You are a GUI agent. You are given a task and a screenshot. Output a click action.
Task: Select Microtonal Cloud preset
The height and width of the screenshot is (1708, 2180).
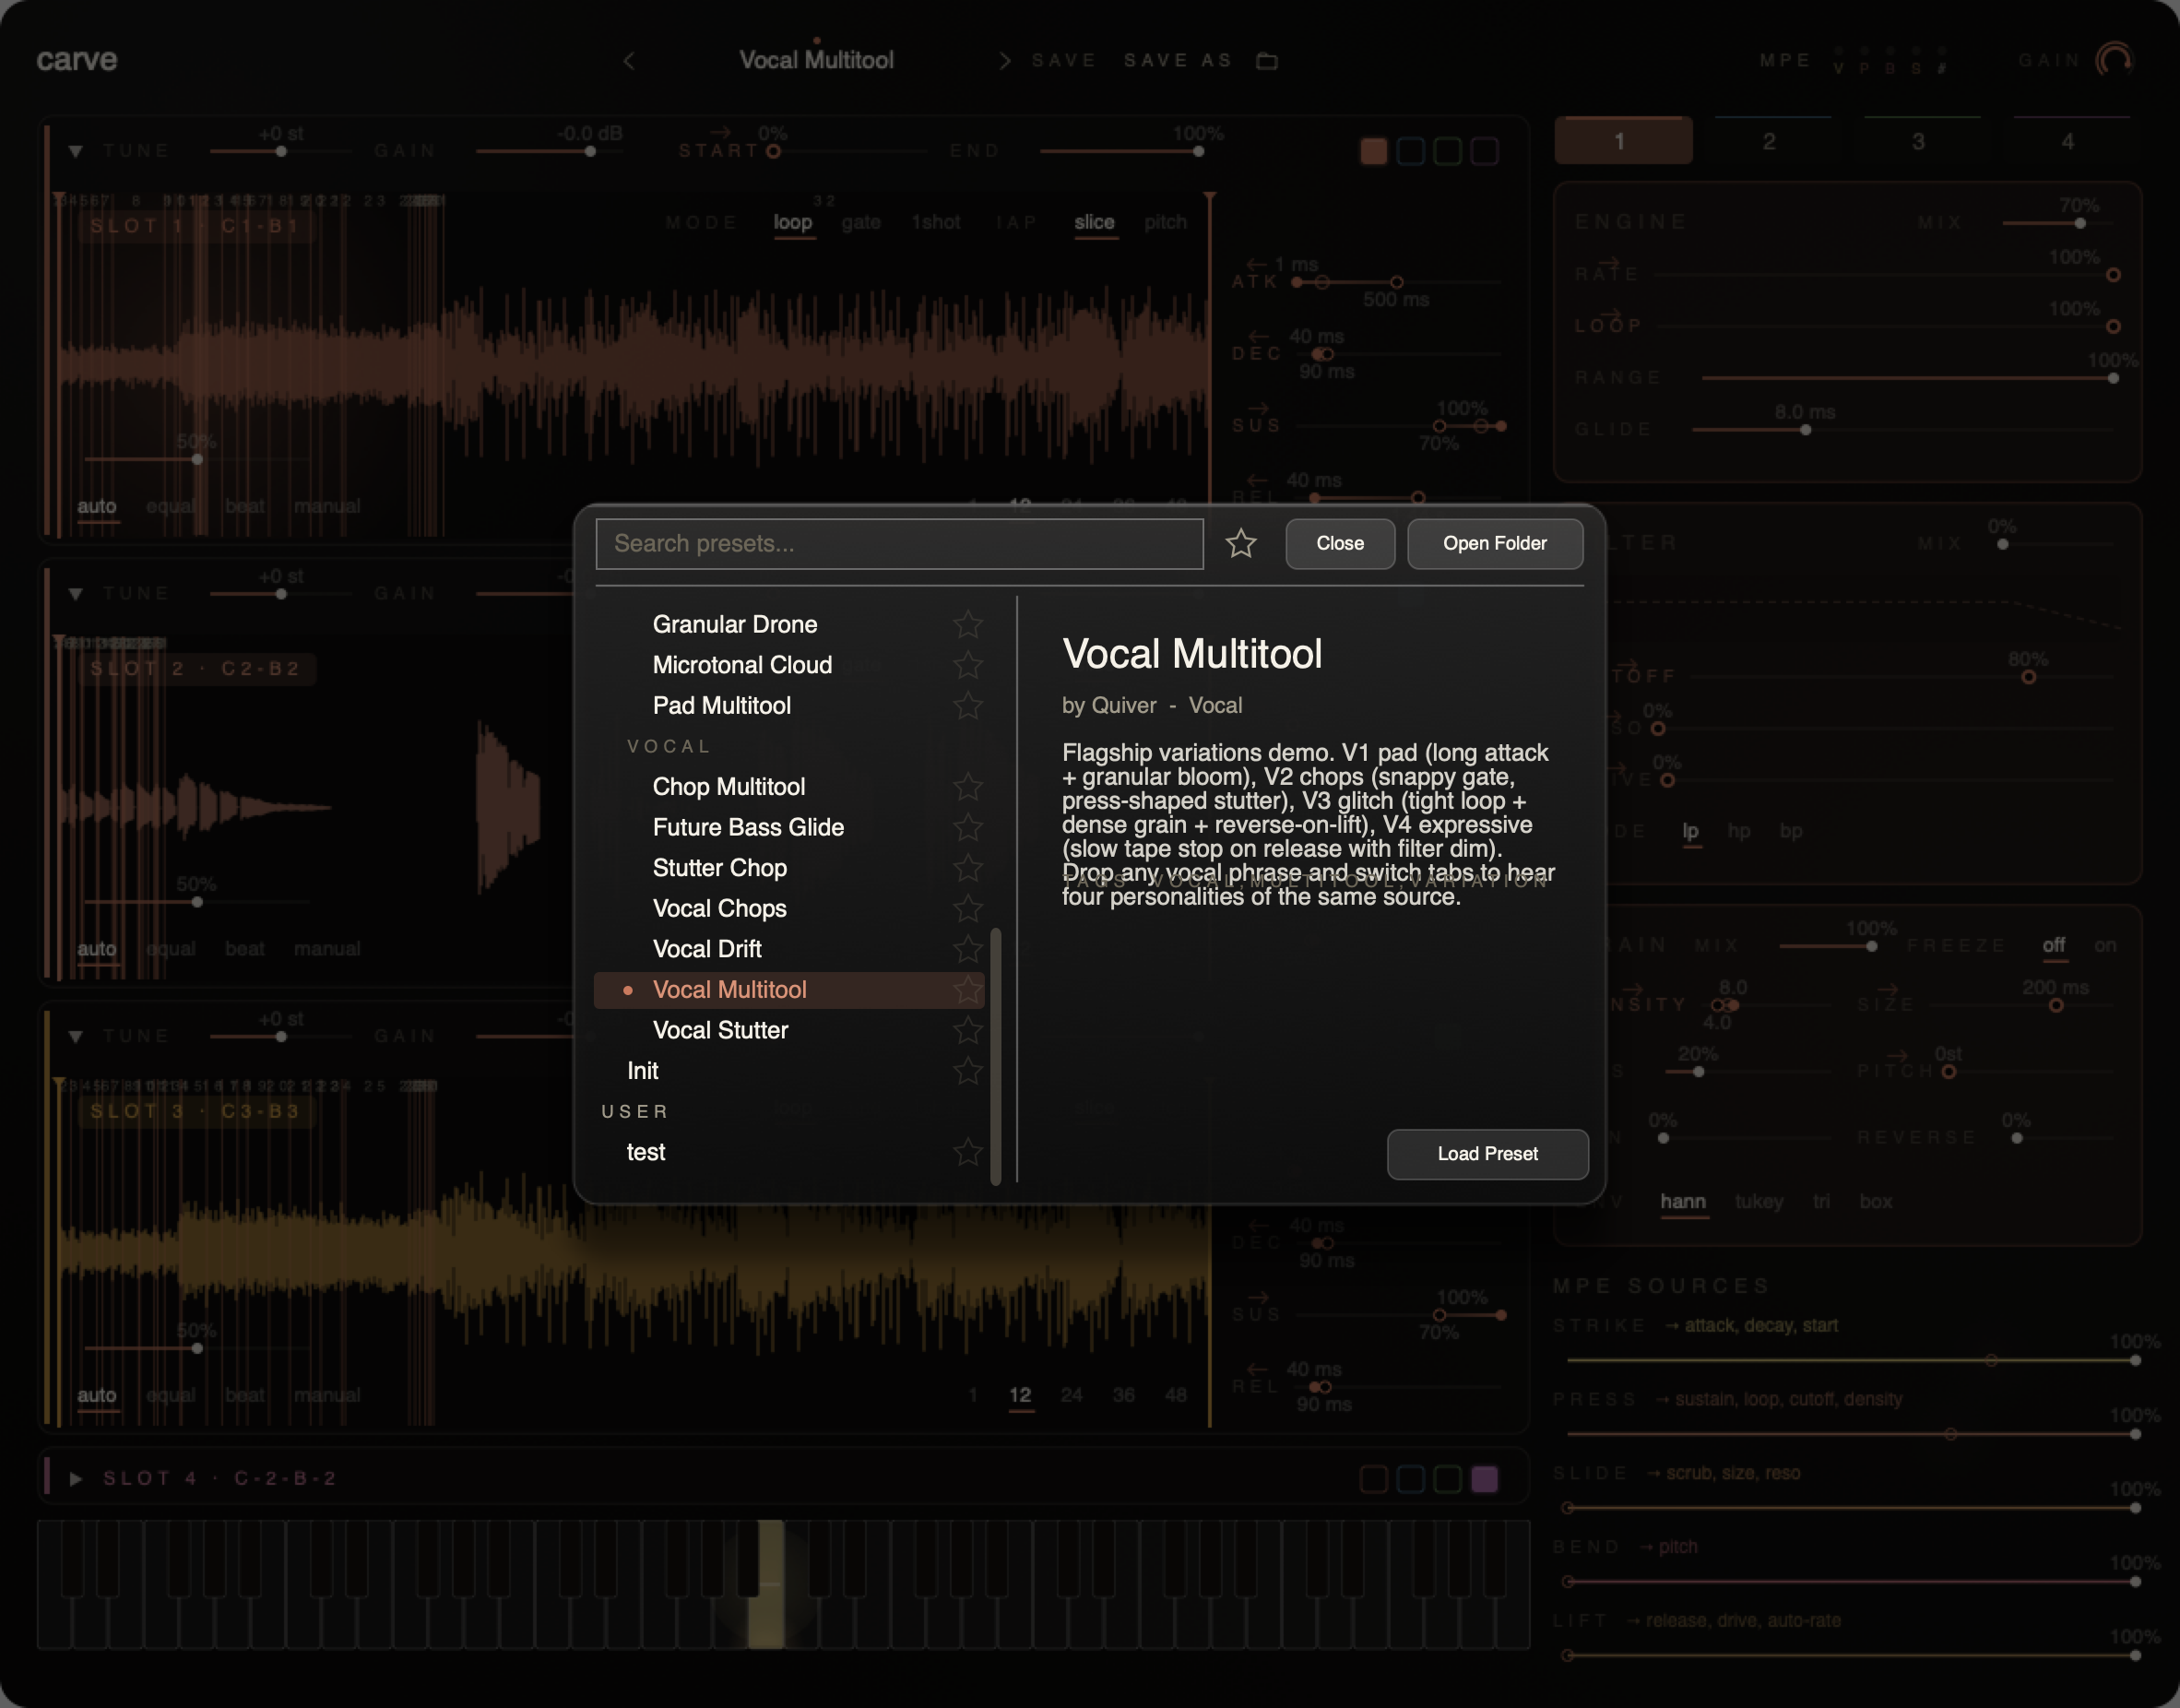pos(742,665)
